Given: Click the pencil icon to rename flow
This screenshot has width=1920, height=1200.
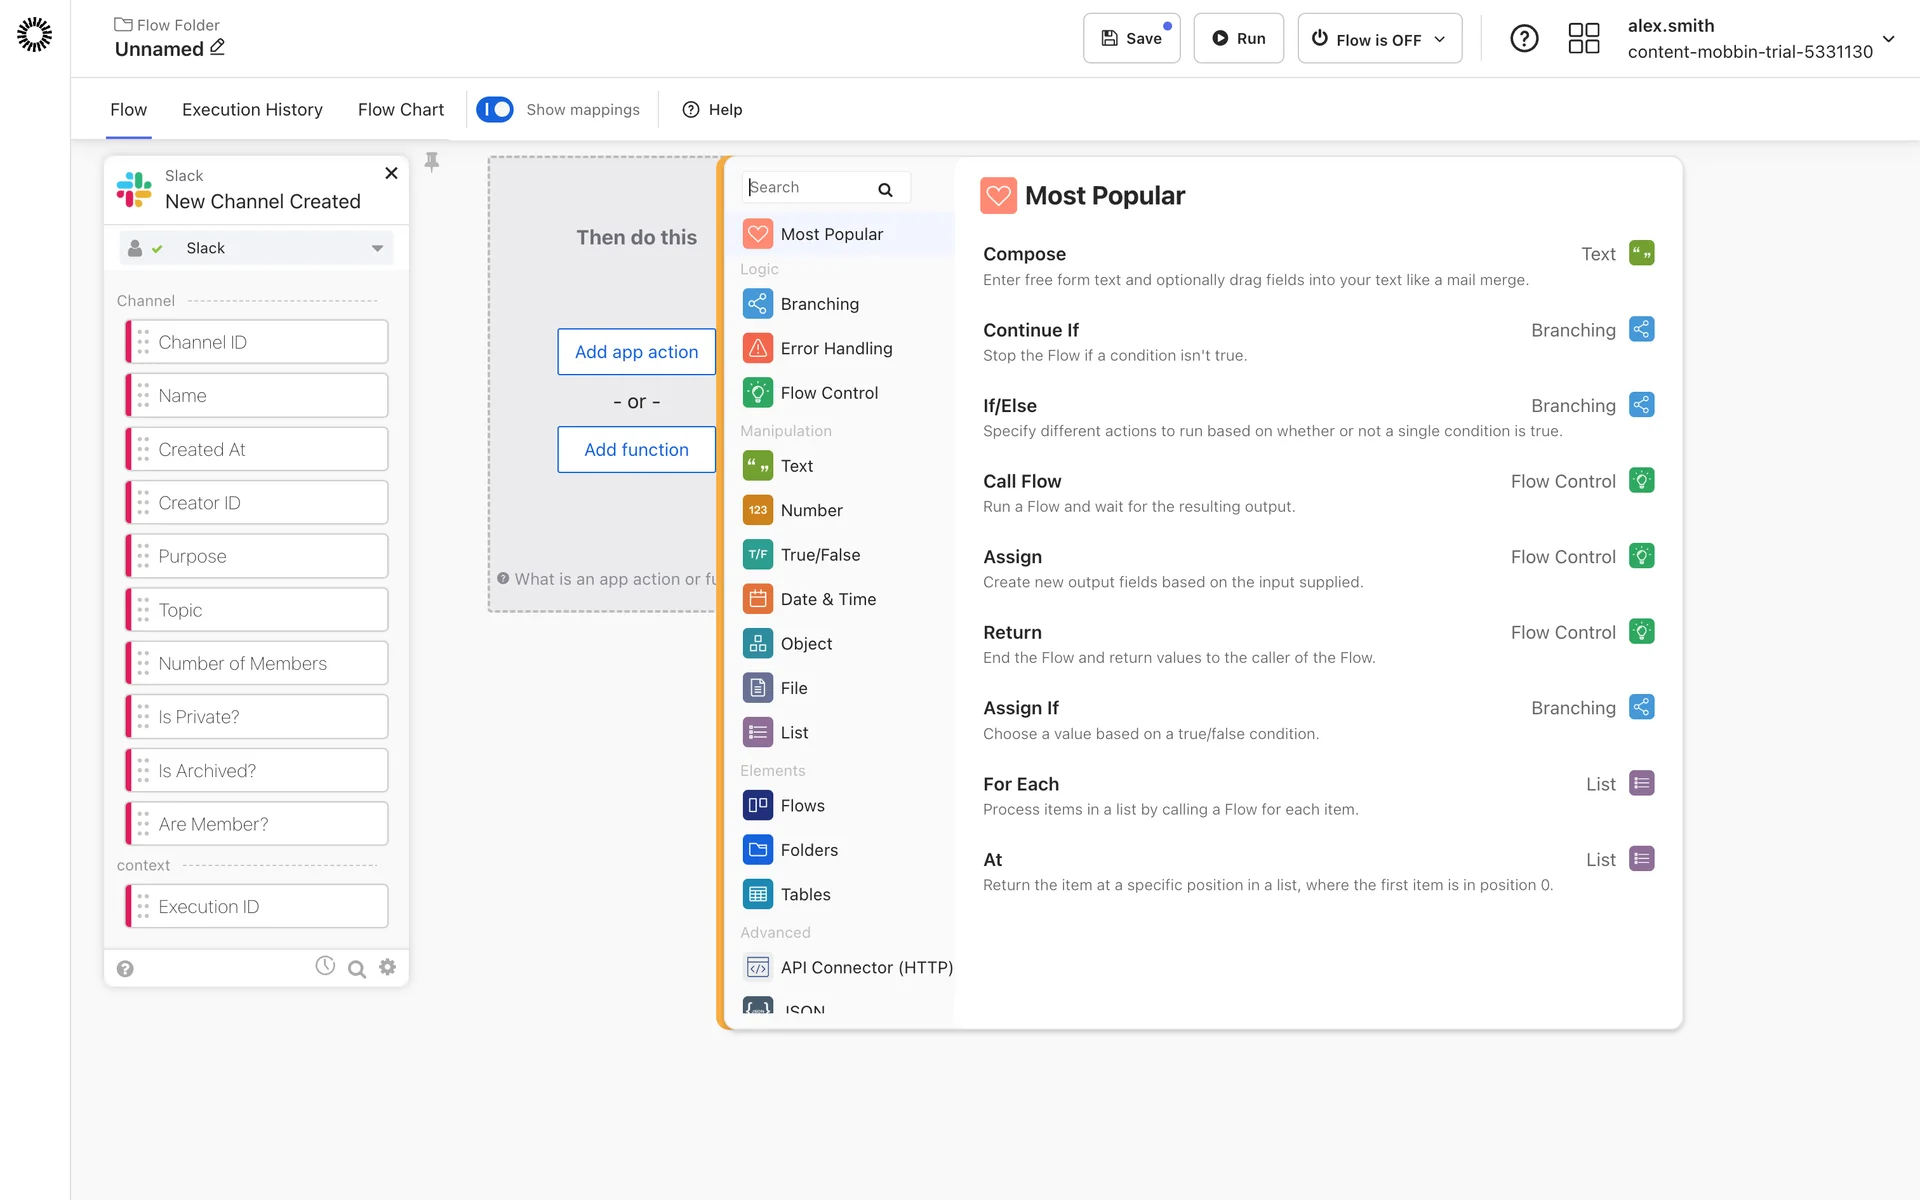Looking at the screenshot, I should (x=218, y=47).
